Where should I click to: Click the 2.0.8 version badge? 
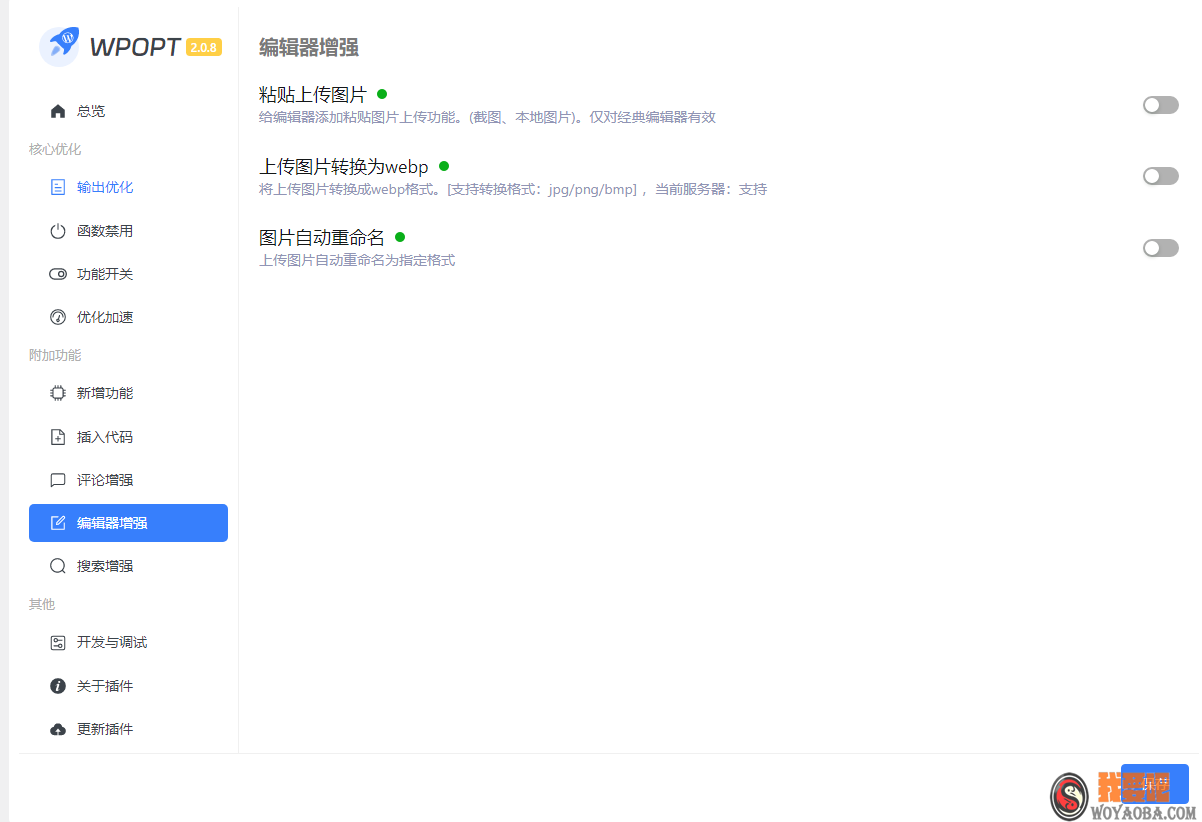(204, 46)
